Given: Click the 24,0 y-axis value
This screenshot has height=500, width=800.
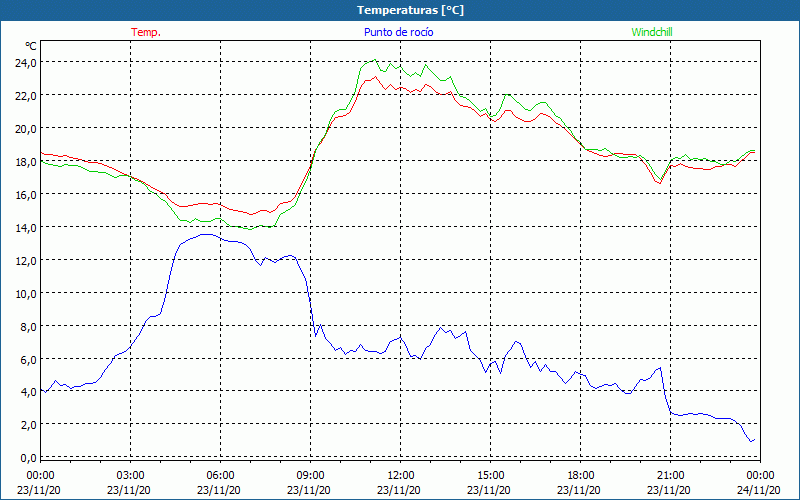Looking at the screenshot, I should click(x=26, y=63).
